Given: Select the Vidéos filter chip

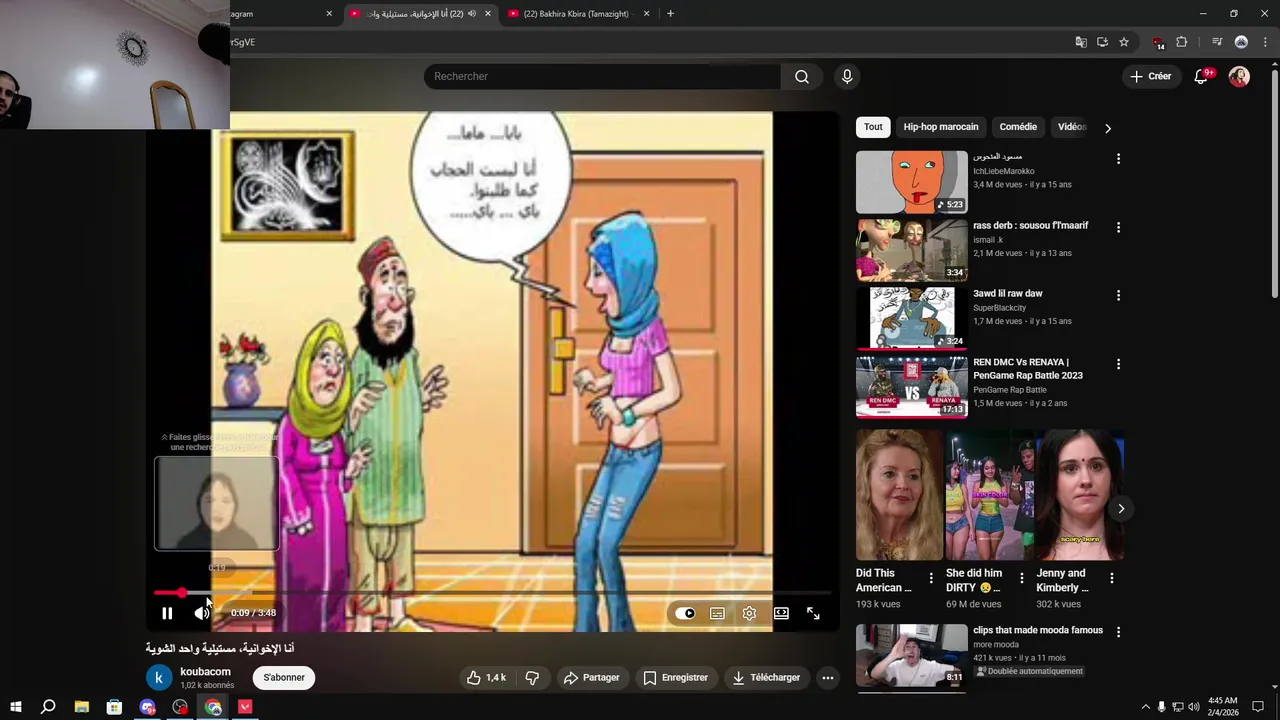Looking at the screenshot, I should coord(1071,127).
